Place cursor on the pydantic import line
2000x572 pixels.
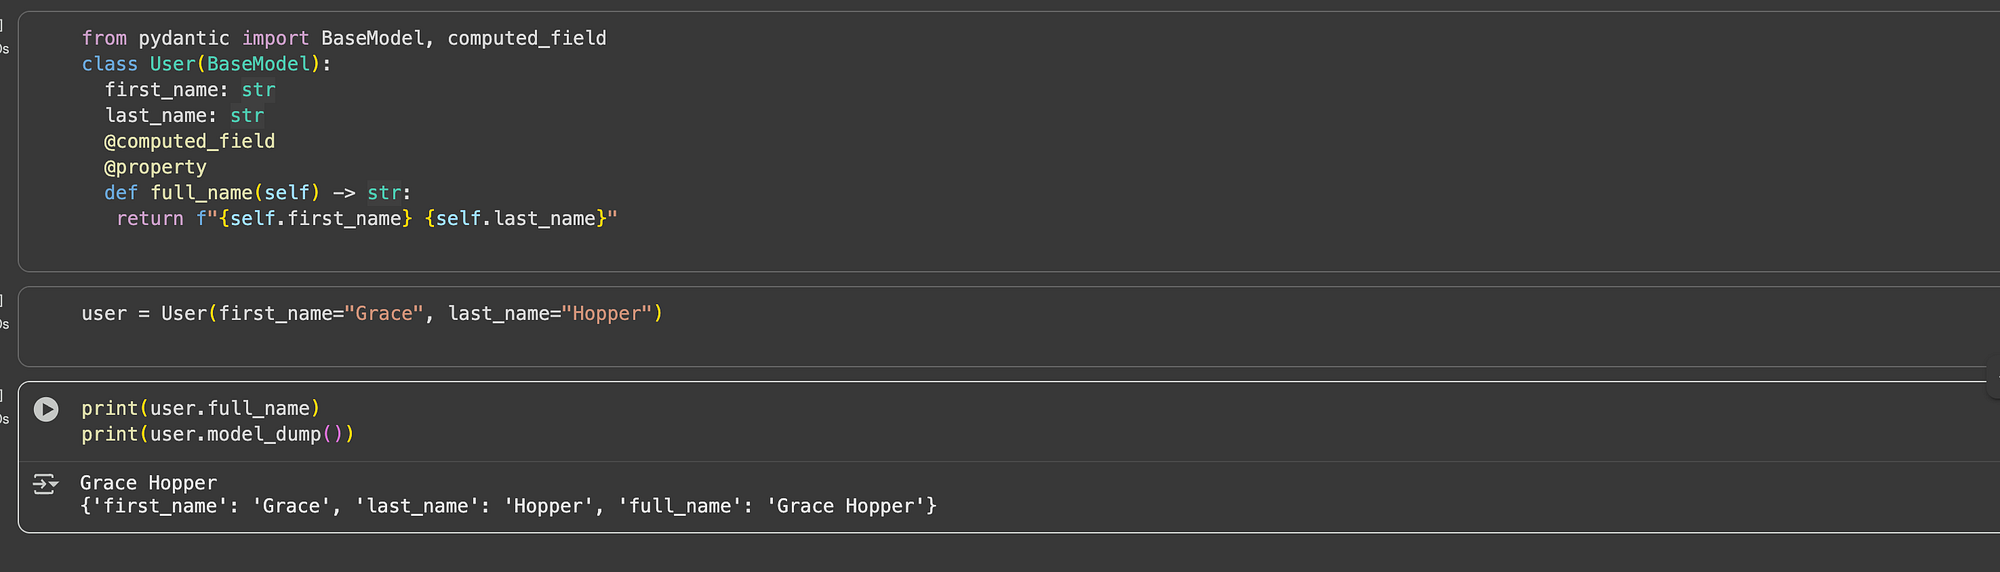[x=344, y=38]
